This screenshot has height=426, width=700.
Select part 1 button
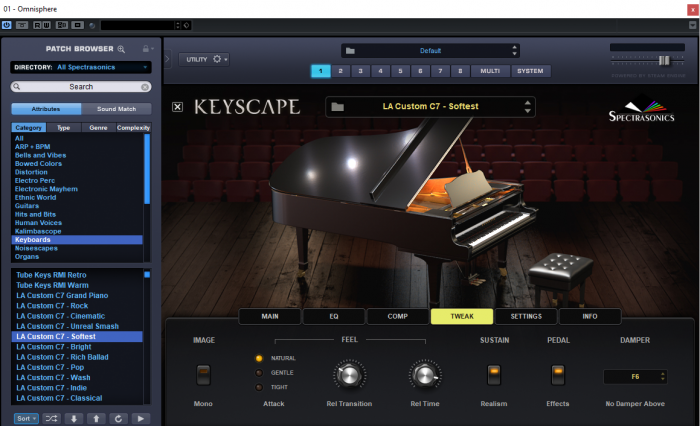pos(321,71)
